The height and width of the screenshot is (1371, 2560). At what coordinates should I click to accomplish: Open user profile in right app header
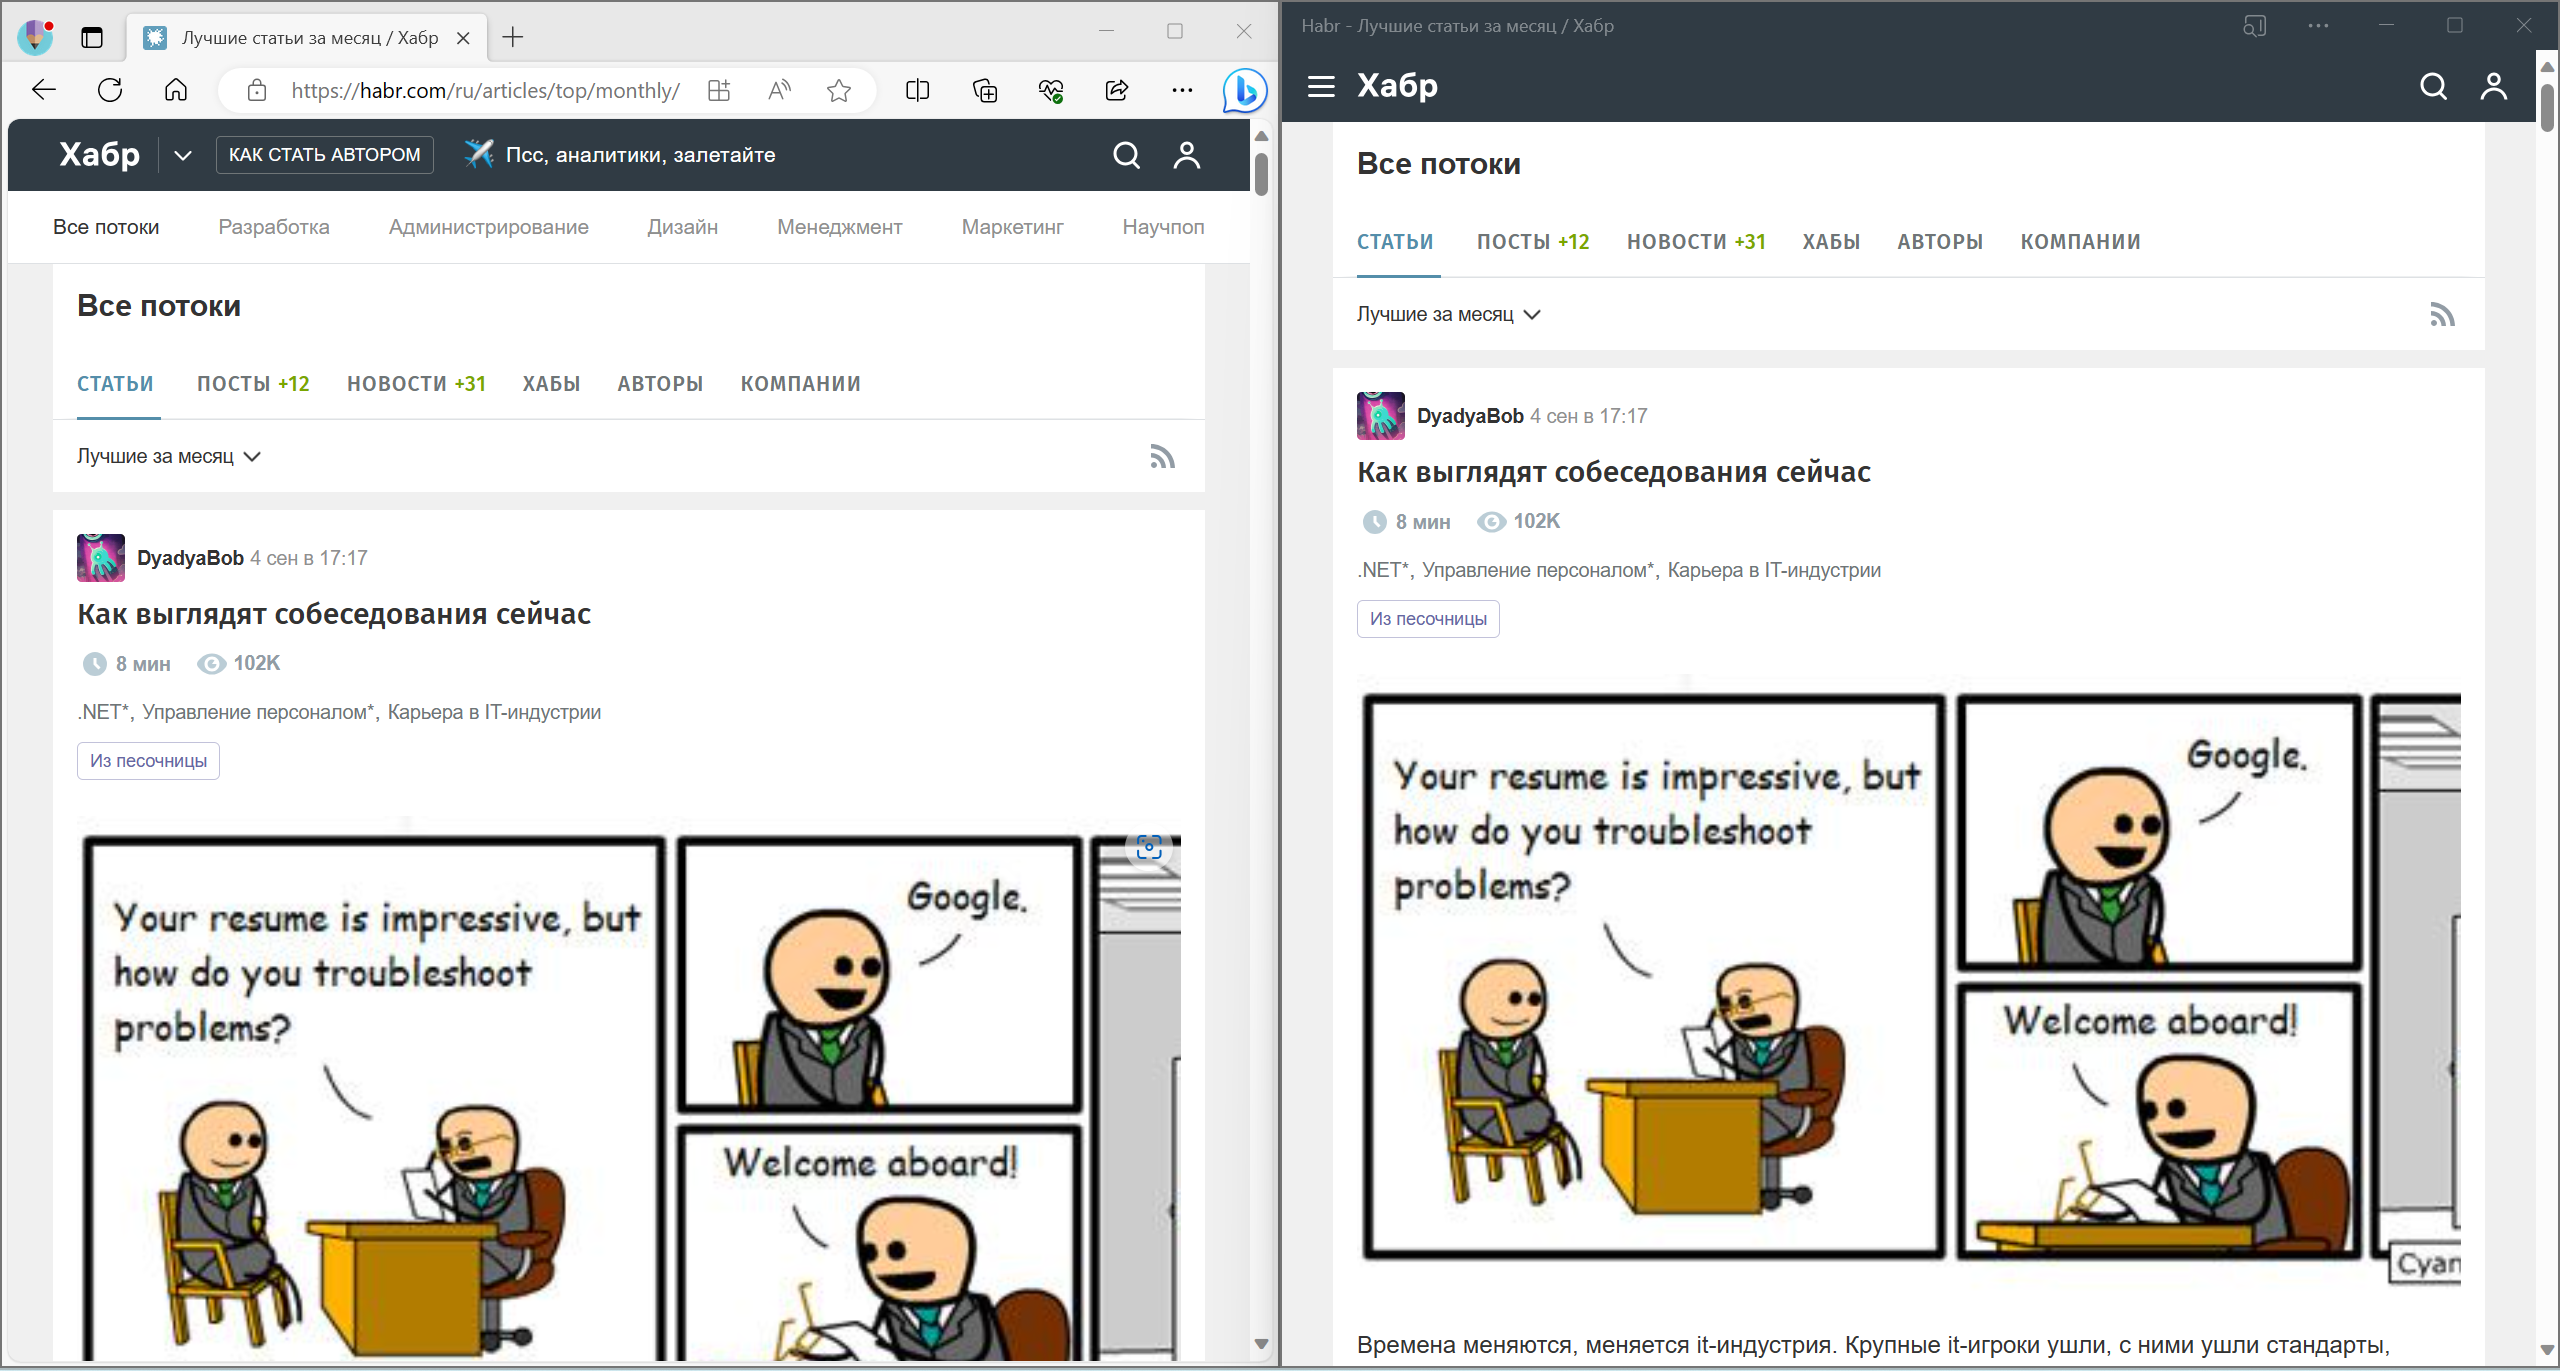[2494, 86]
